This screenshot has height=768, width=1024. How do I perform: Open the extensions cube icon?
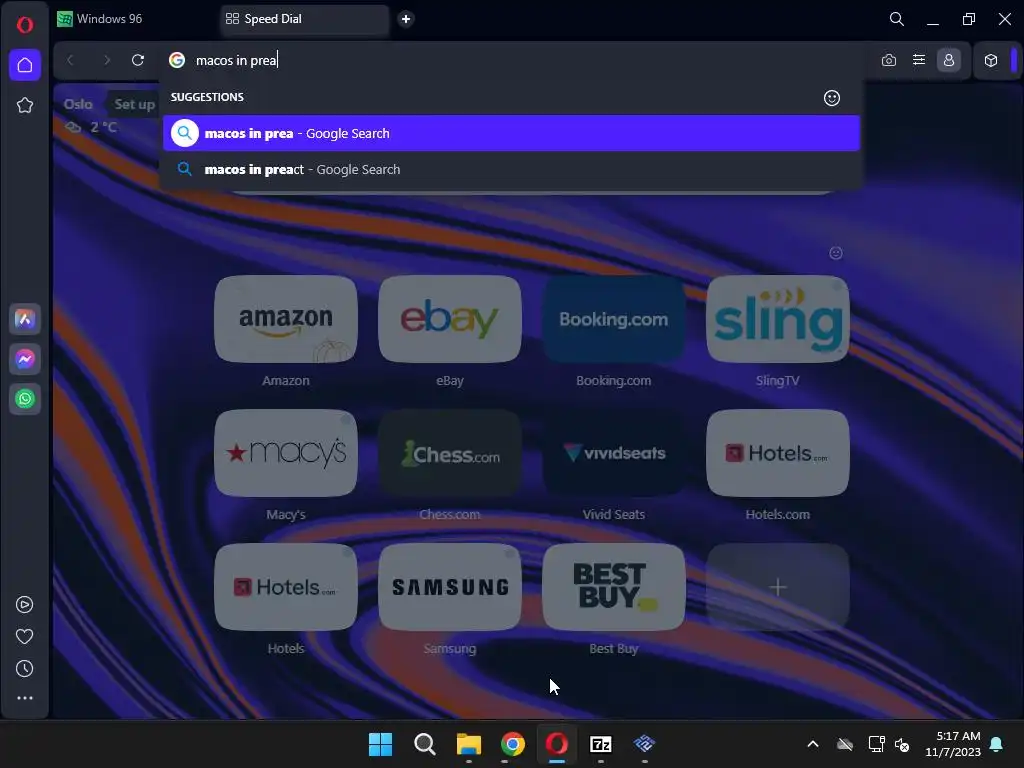pos(991,60)
